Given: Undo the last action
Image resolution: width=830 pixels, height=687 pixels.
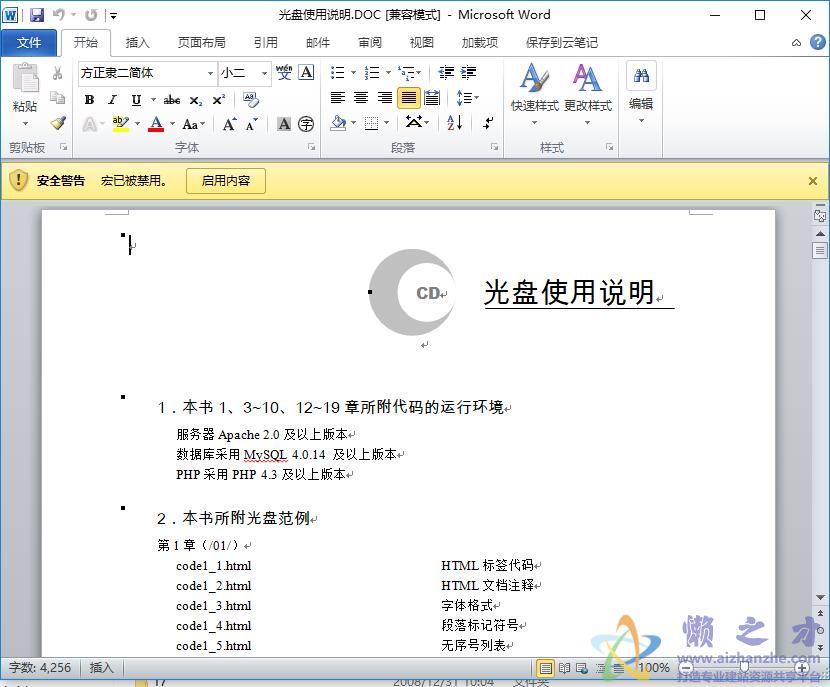Looking at the screenshot, I should click(58, 15).
